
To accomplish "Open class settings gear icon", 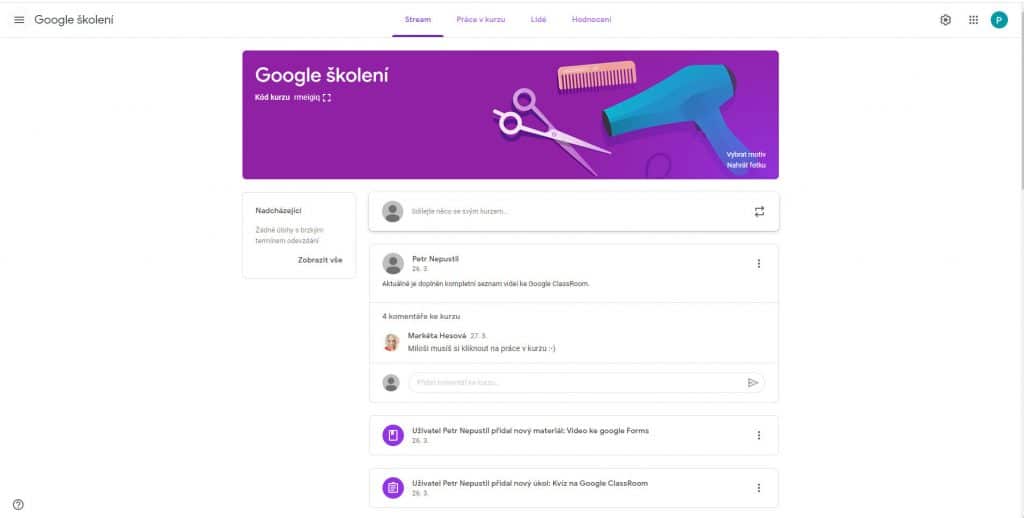I will coord(945,20).
